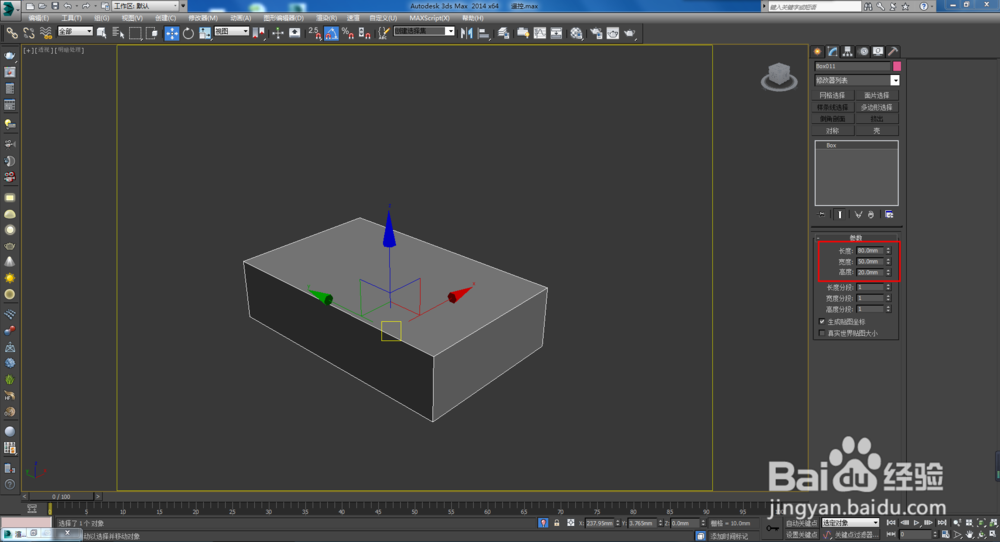
Task: Click the 长度分段 spinner arrows
Action: pos(888,288)
